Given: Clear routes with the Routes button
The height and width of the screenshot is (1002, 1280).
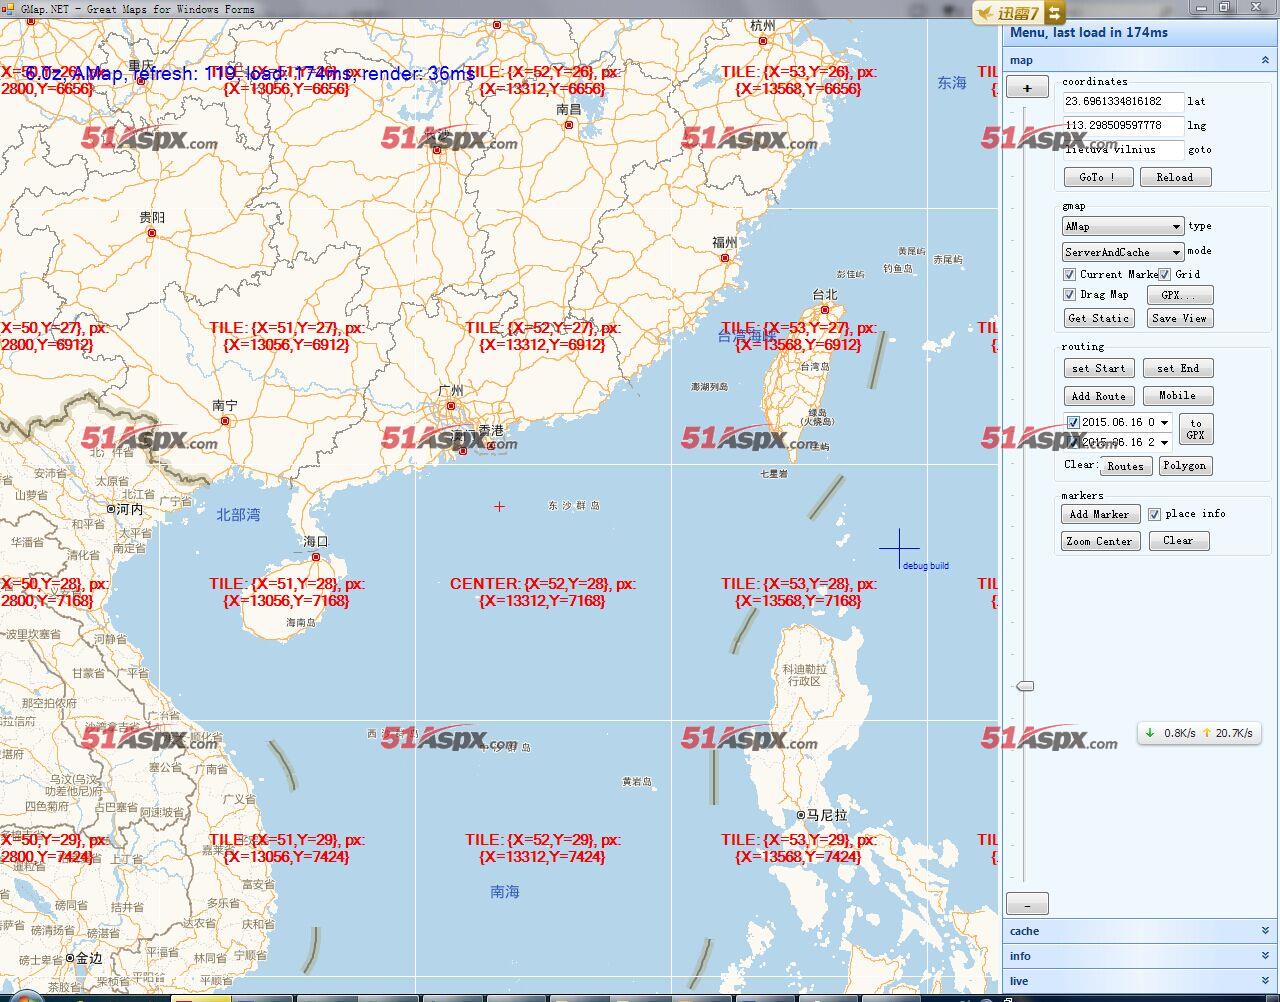Looking at the screenshot, I should (x=1125, y=466).
